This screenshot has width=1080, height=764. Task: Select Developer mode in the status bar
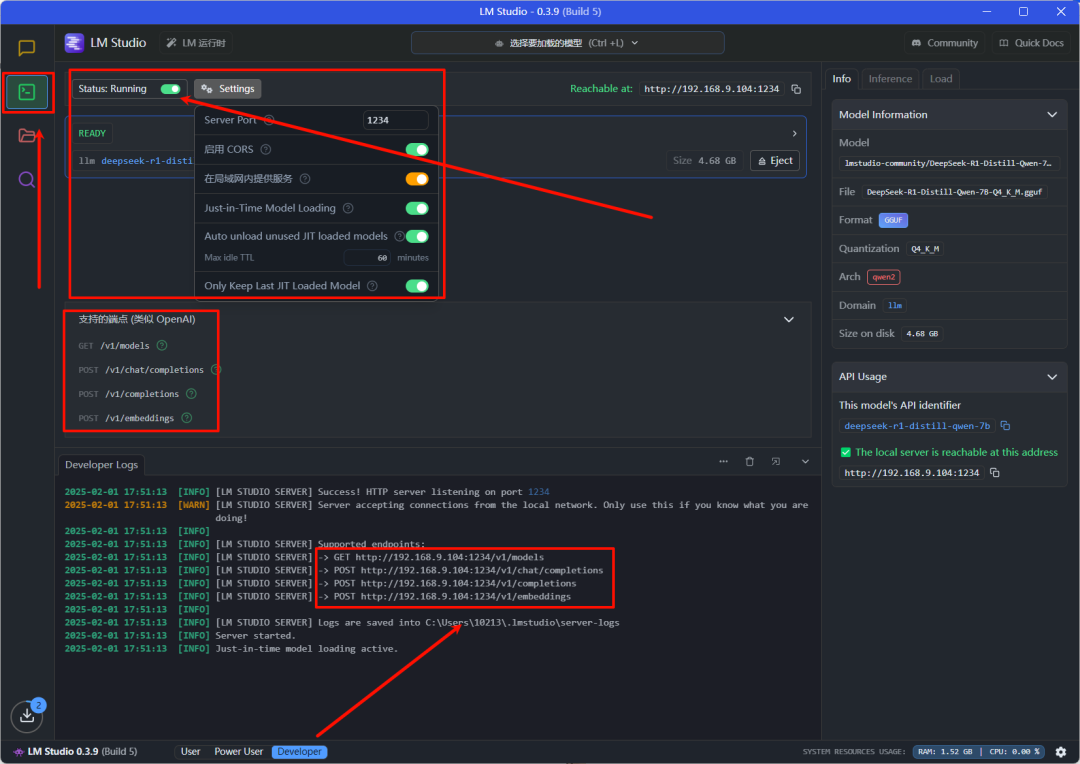click(300, 752)
